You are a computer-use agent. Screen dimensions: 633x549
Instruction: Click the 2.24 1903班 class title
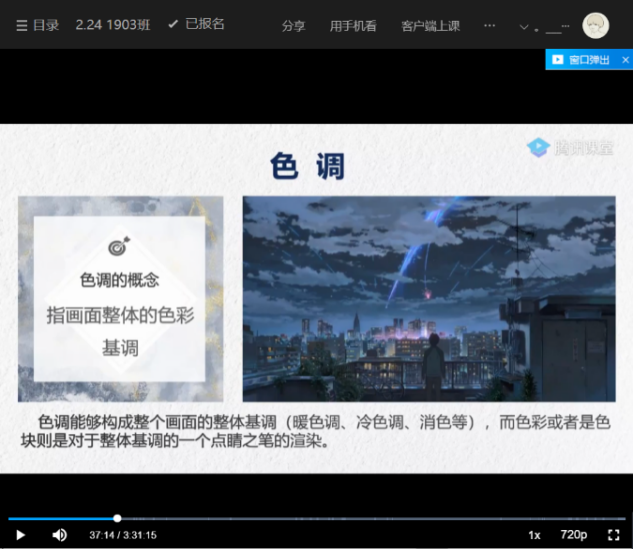[114, 24]
